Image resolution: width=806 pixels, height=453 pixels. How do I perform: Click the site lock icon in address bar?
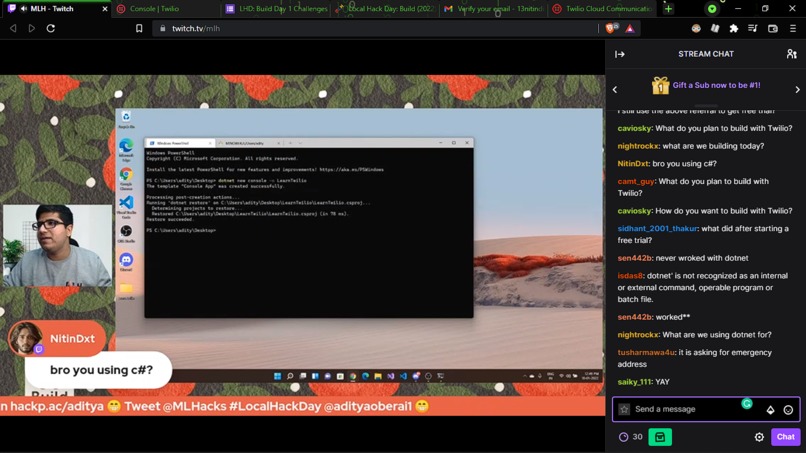(x=162, y=28)
